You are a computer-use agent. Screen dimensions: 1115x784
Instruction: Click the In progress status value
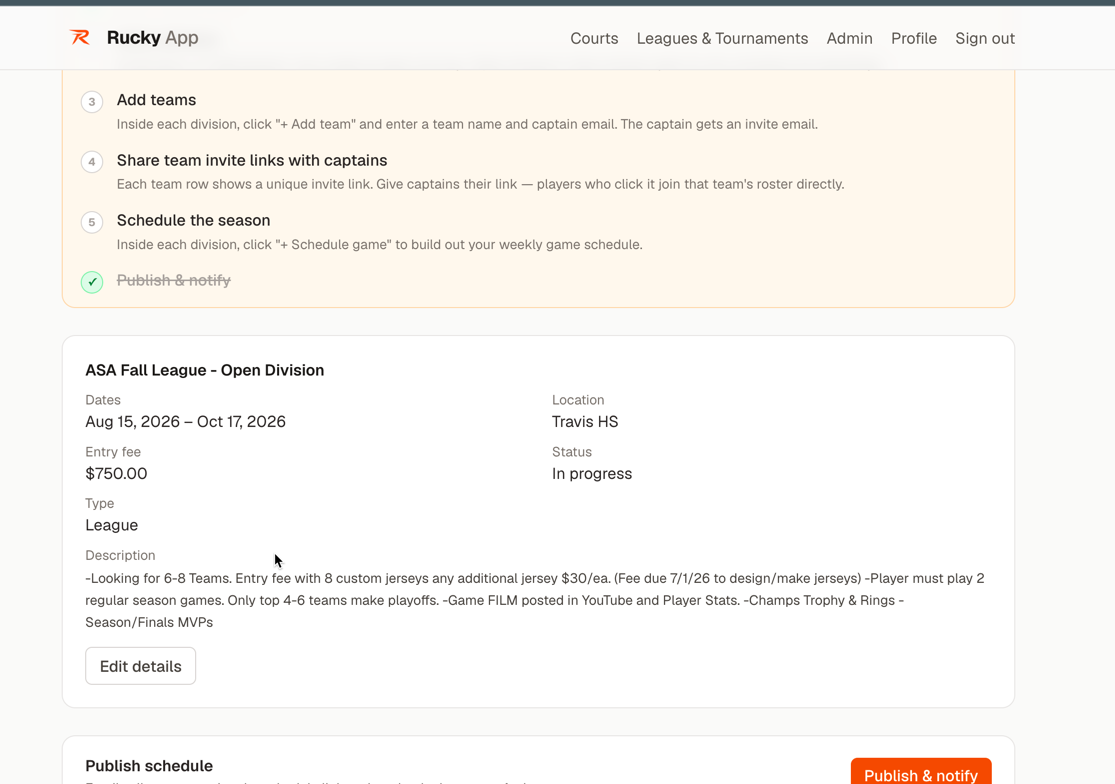pos(592,473)
